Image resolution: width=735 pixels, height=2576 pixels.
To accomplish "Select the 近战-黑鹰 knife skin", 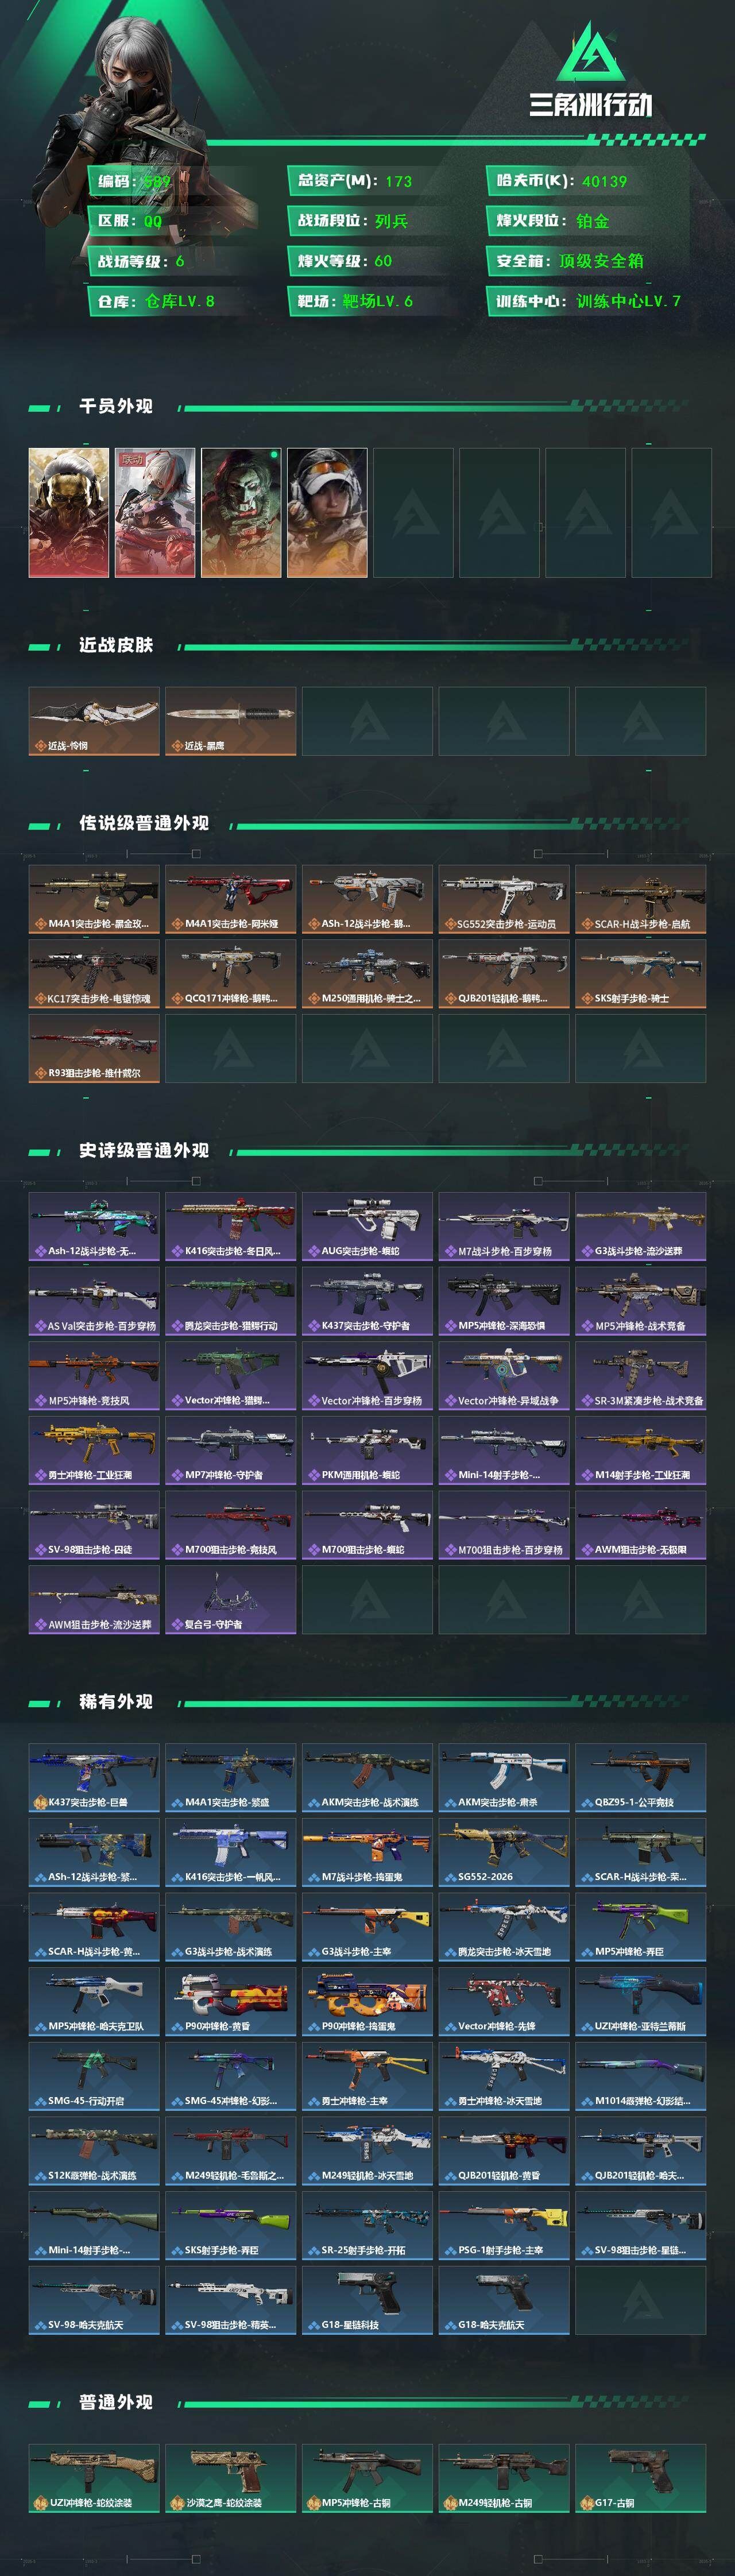I will point(231,721).
